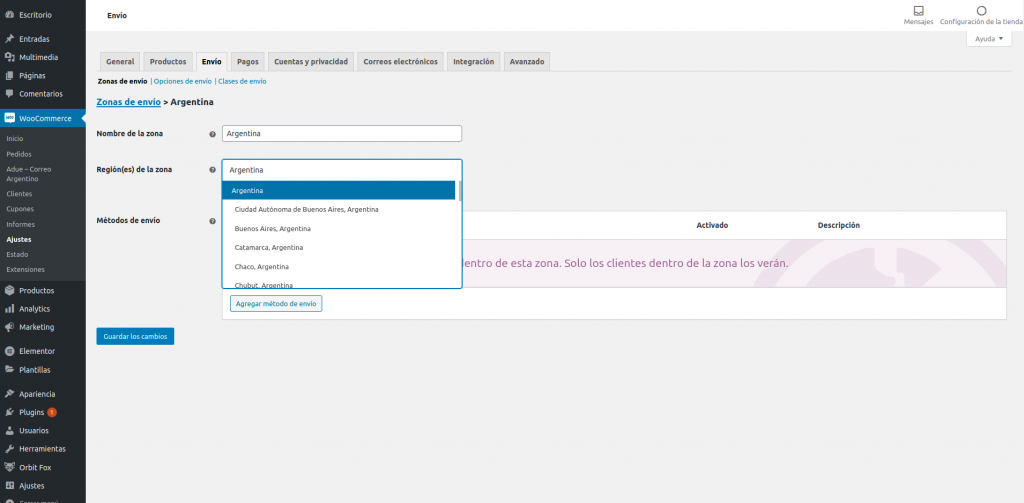Open the Clases de envío sub-link
Image resolution: width=1024 pixels, height=503 pixels.
242,82
